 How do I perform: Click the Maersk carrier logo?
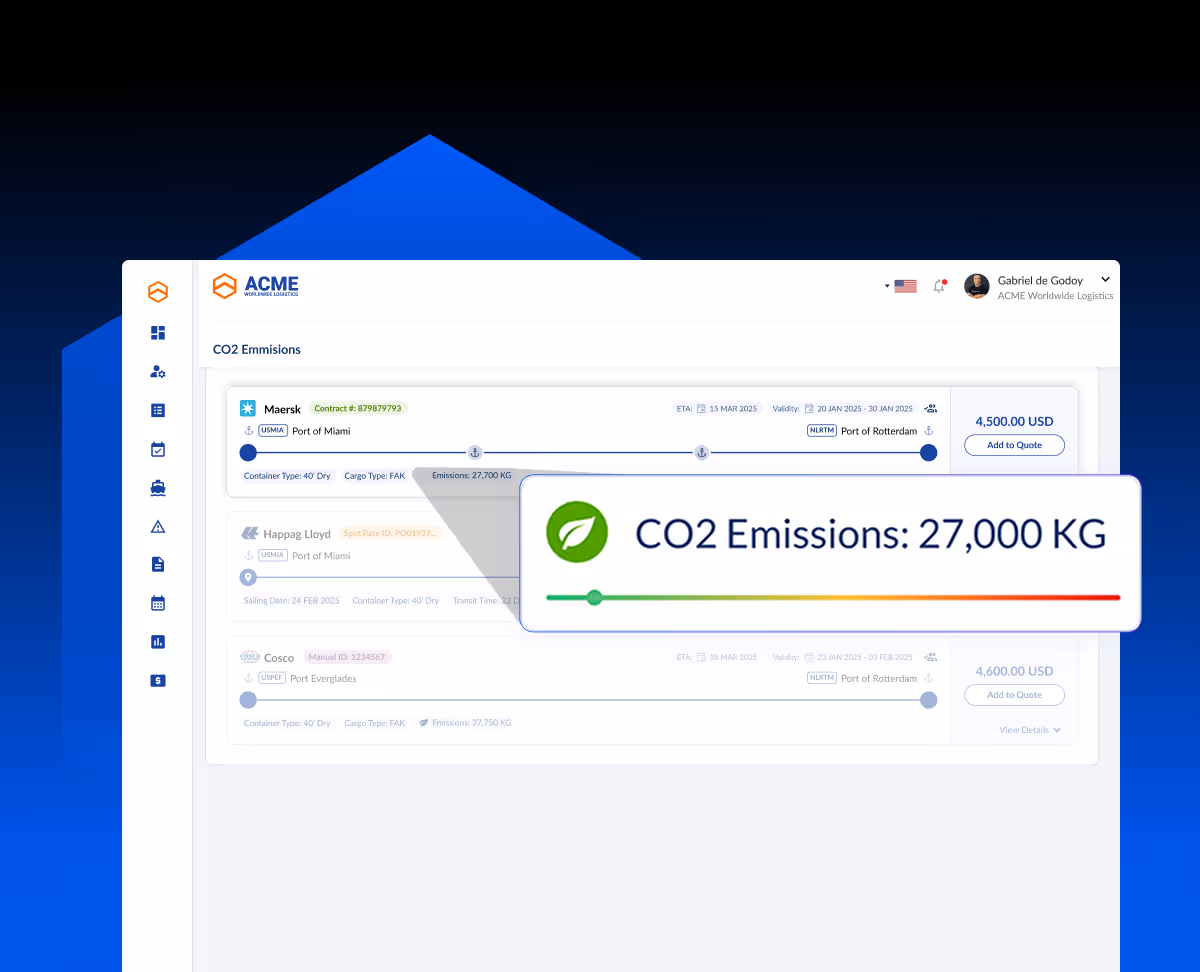tap(248, 408)
